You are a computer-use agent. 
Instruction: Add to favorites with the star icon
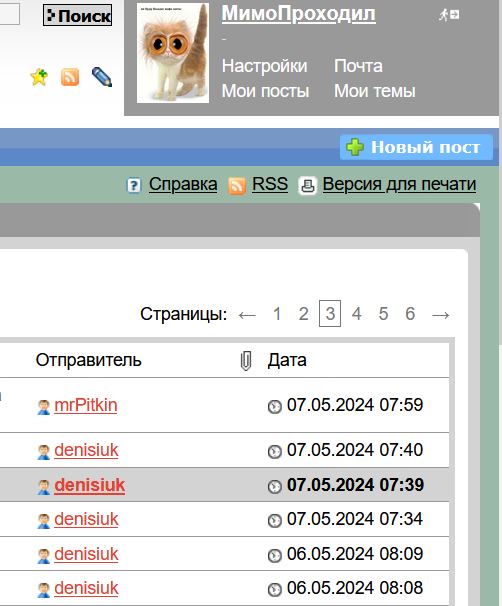pyautogui.click(x=39, y=77)
